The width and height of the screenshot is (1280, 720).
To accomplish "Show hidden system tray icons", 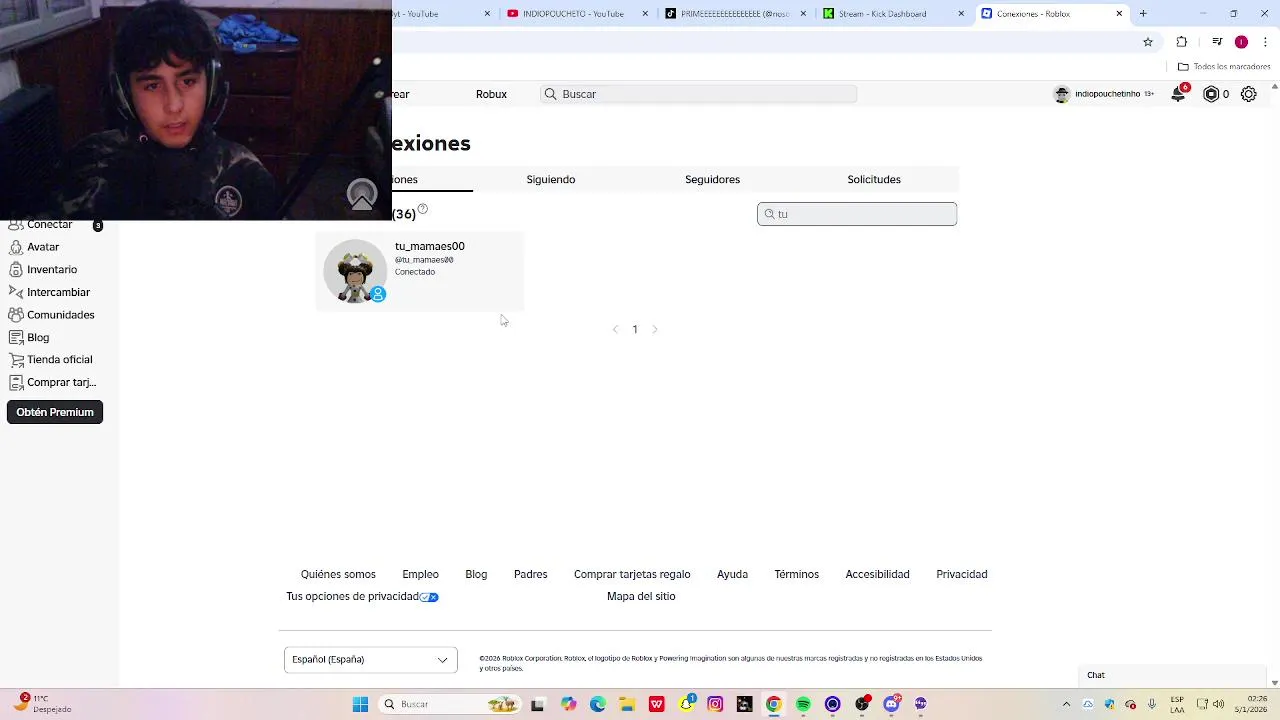I will (1066, 704).
